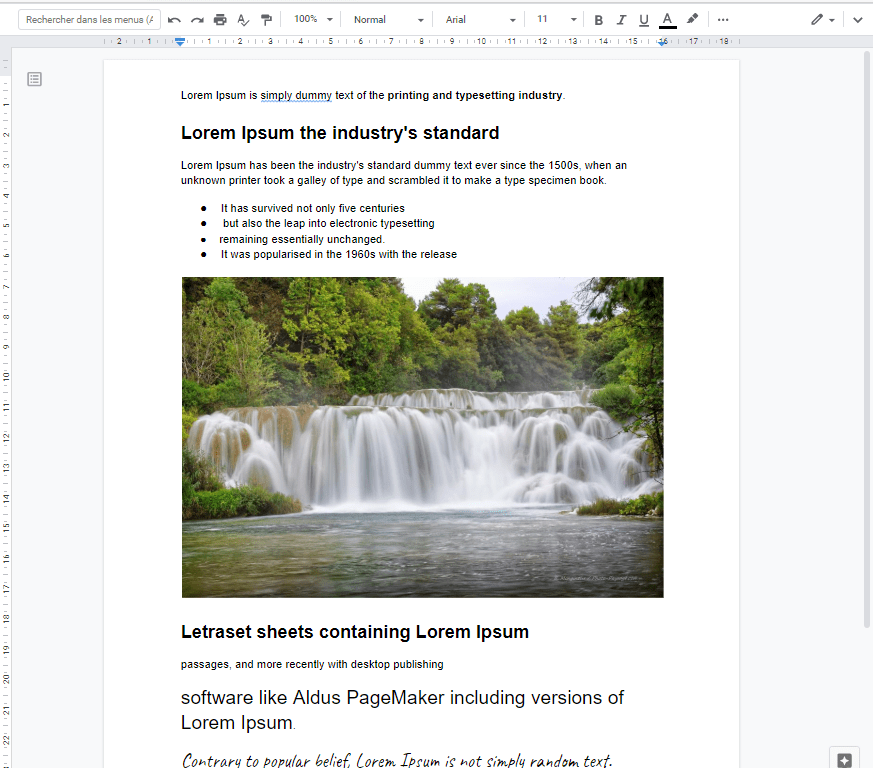The width and height of the screenshot is (873, 768).
Task: Select the redo icon in the toolbar
Action: pyautogui.click(x=196, y=18)
